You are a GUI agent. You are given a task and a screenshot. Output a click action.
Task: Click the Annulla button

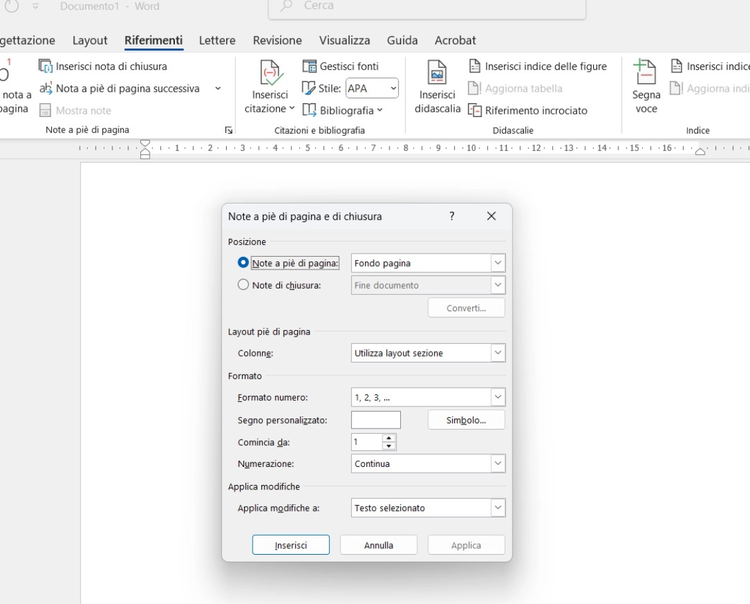378,545
